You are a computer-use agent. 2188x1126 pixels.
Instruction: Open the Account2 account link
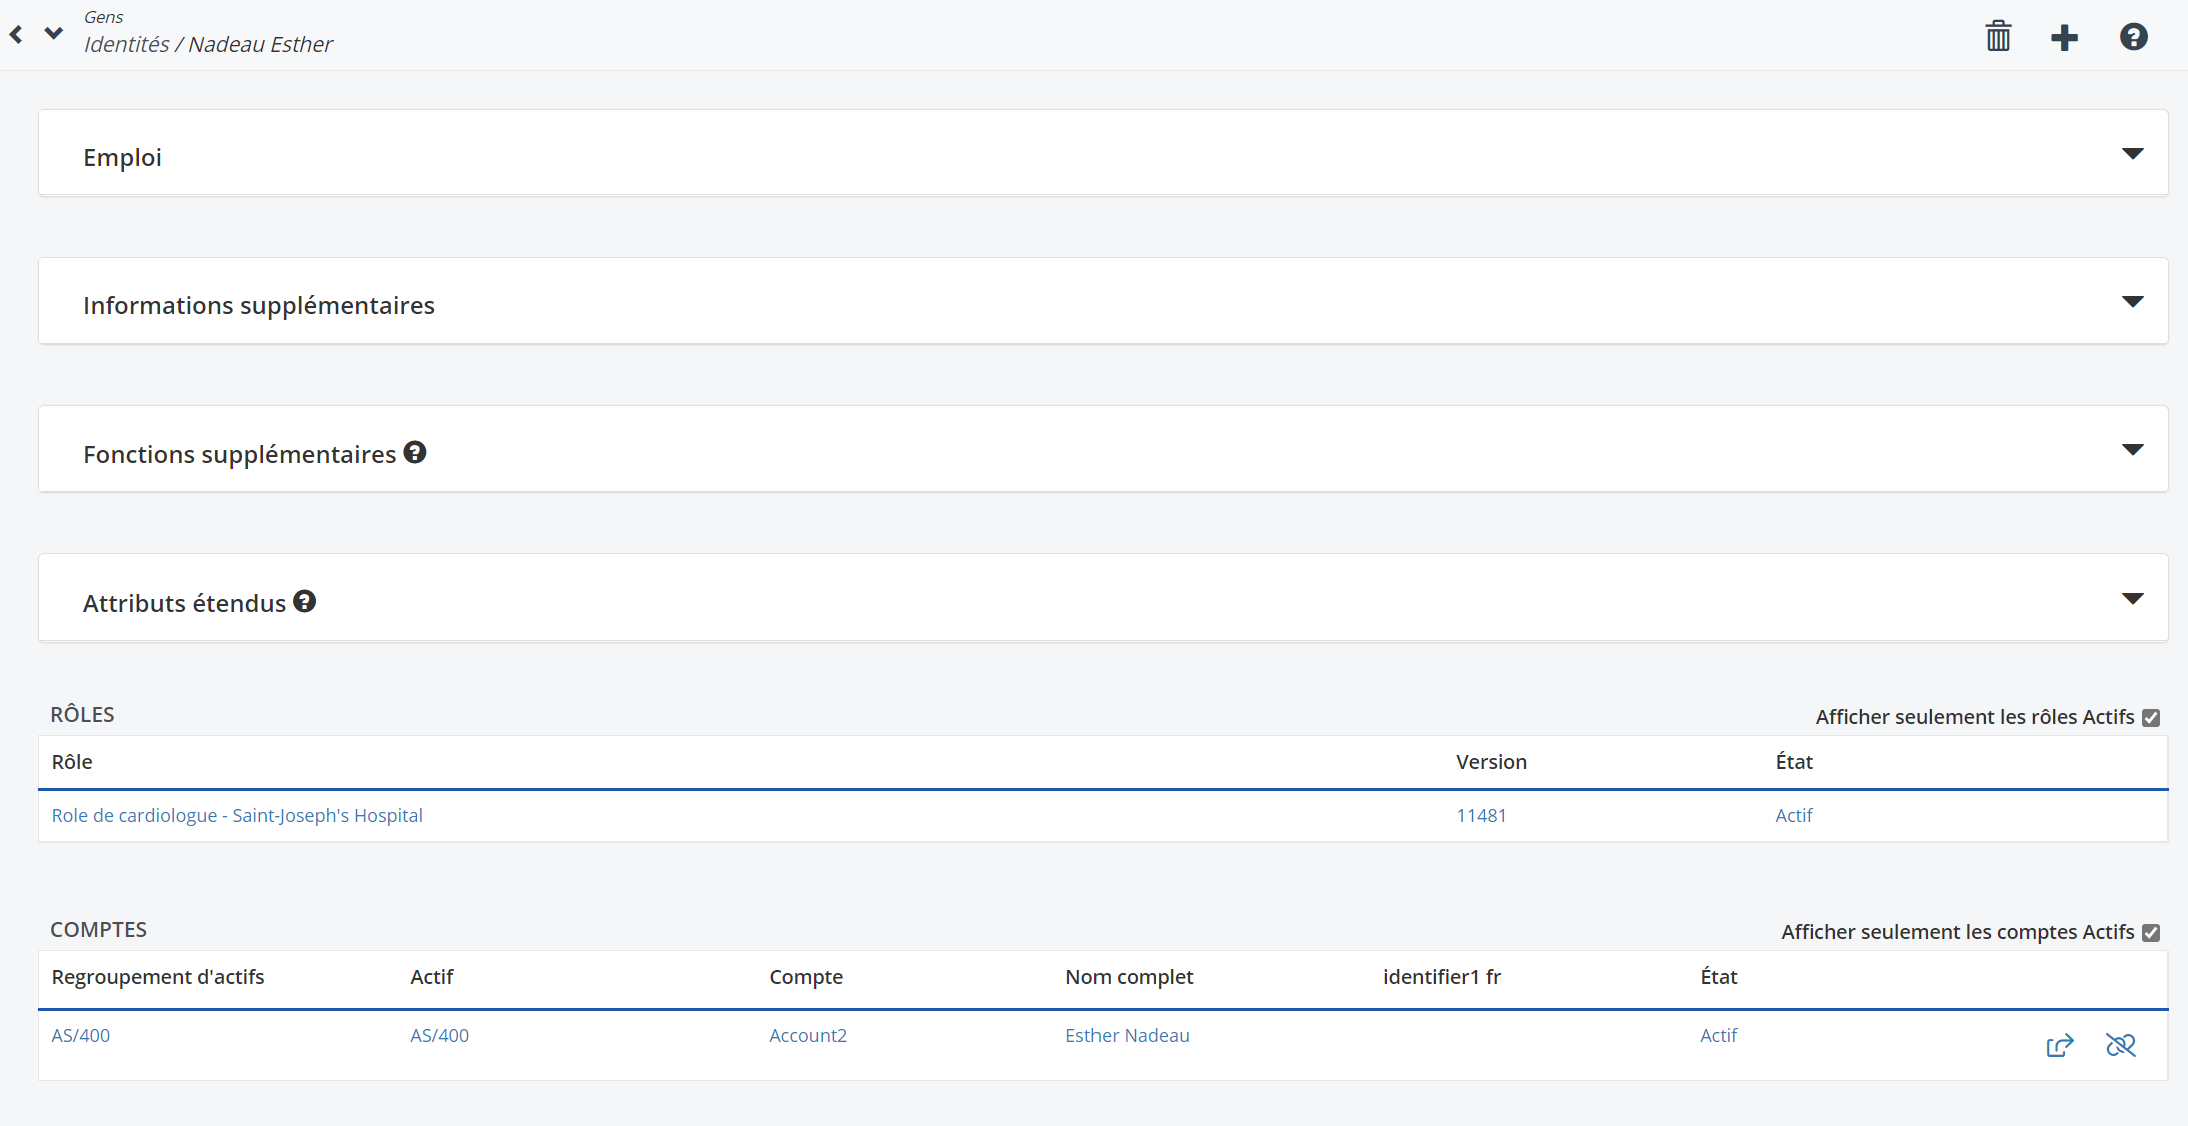tap(808, 1035)
